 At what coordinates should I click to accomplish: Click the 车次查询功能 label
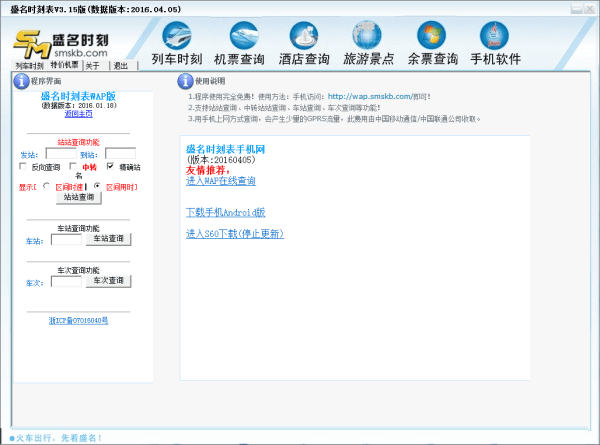(x=78, y=271)
